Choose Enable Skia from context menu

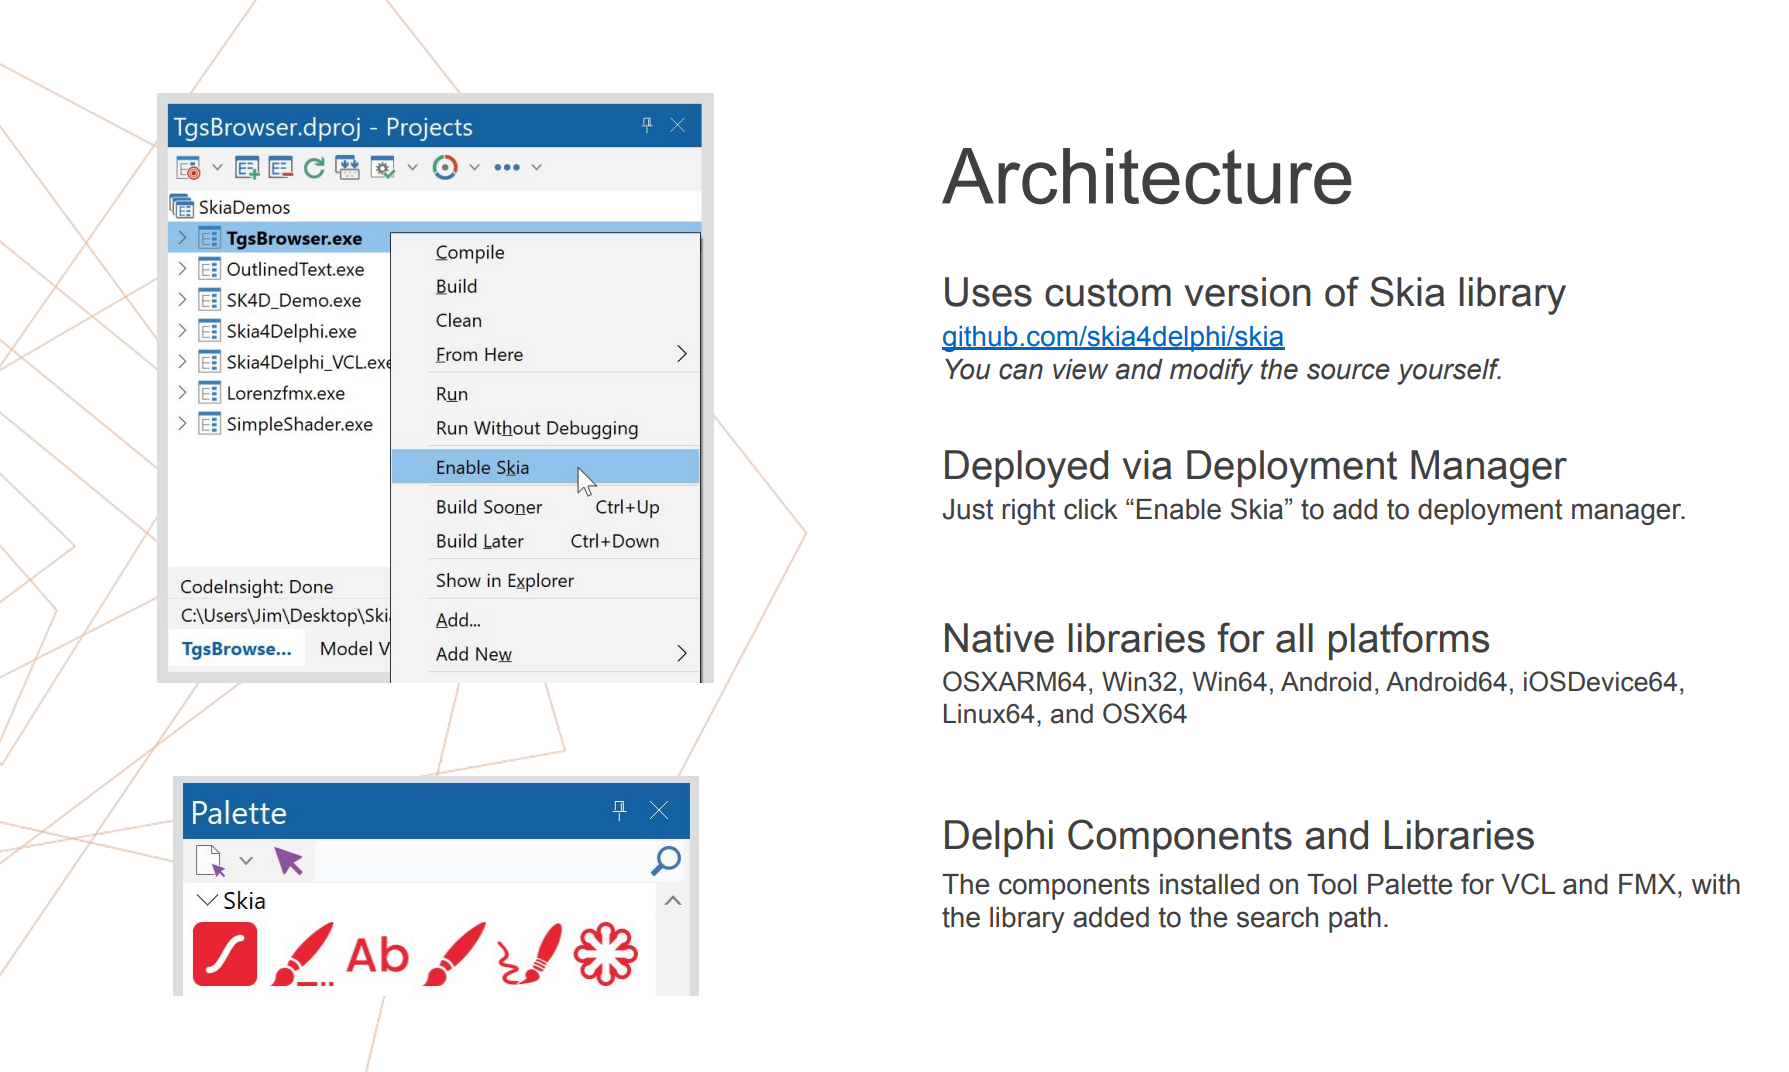coord(483,468)
